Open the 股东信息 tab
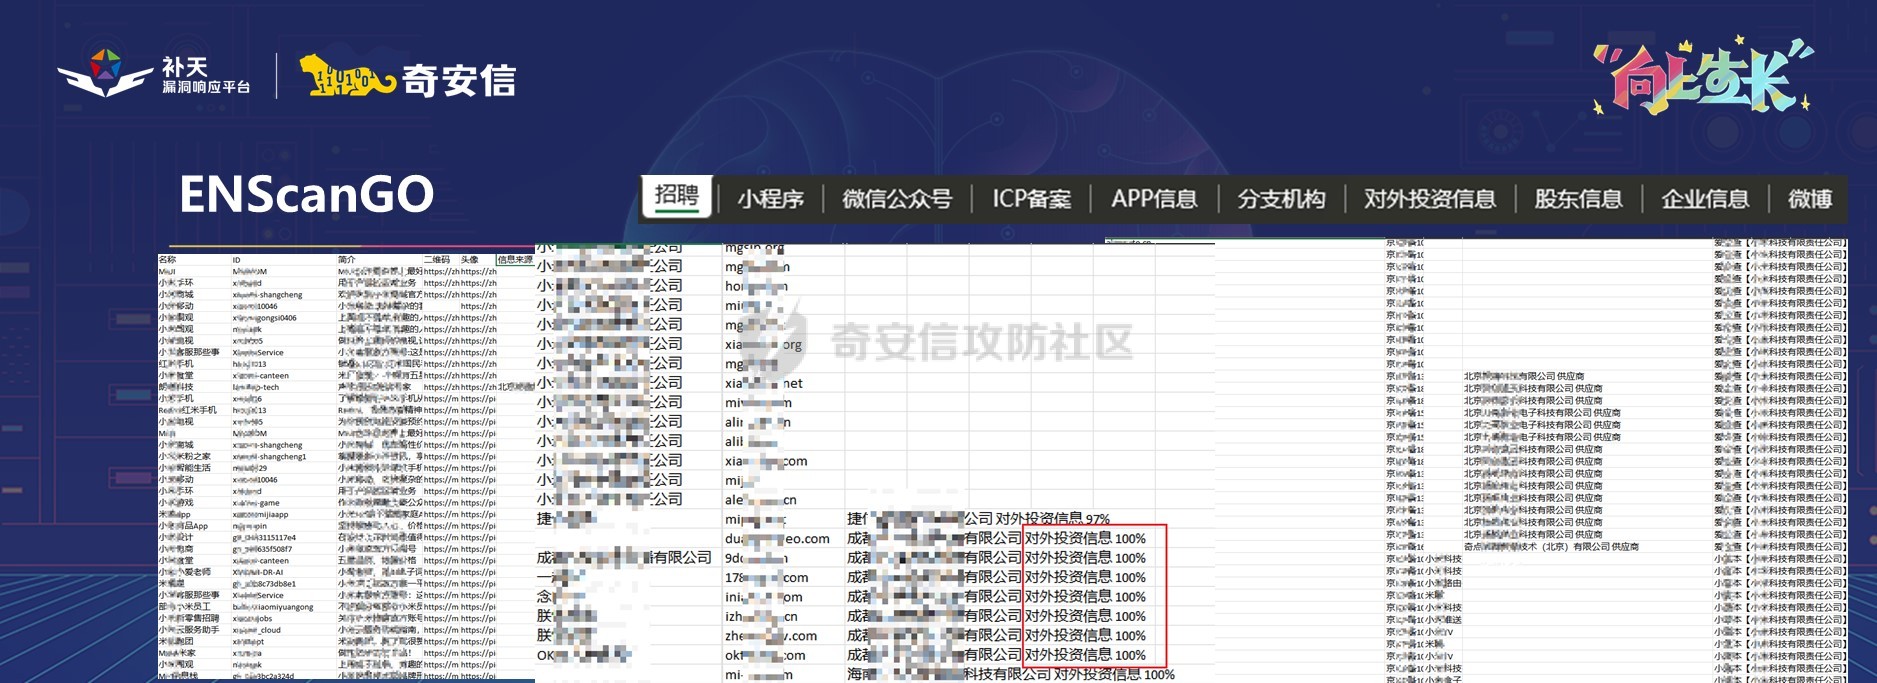 tap(1578, 199)
